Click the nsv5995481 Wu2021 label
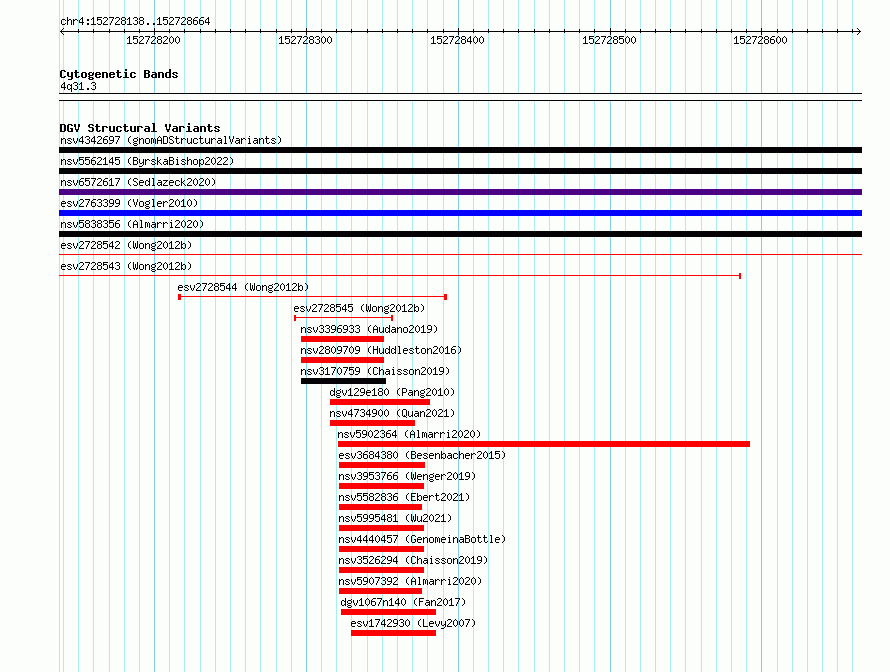This screenshot has width=890, height=672. pos(395,518)
